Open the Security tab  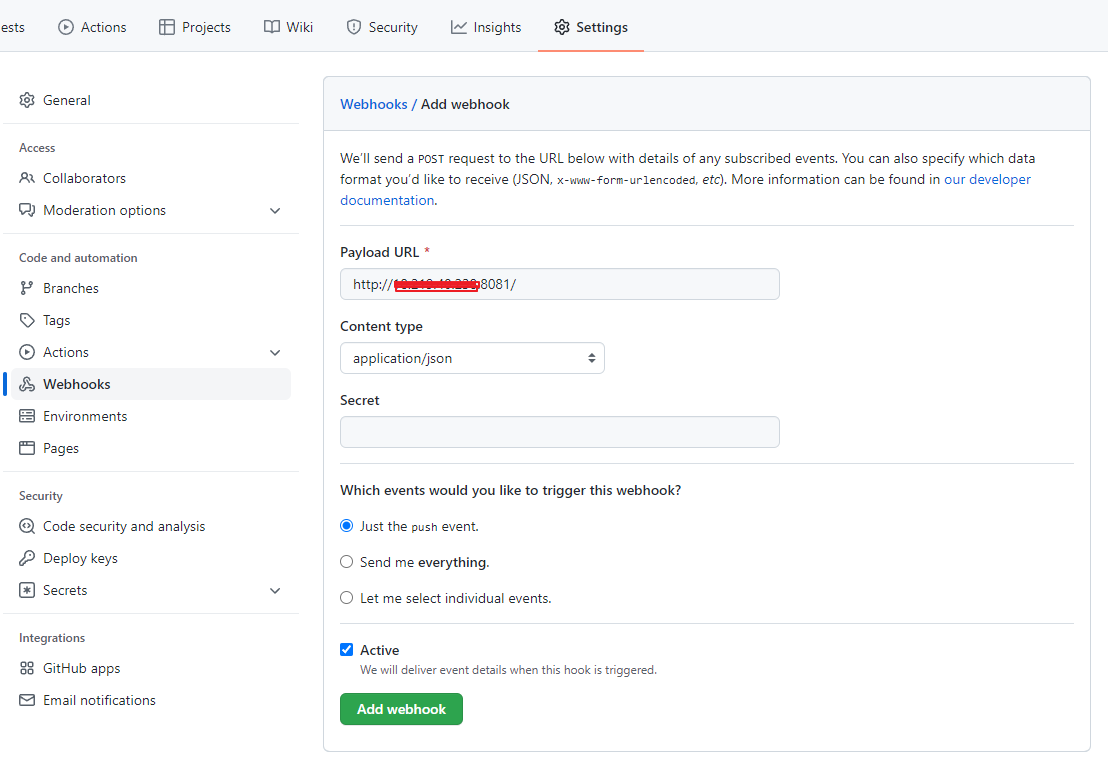pyautogui.click(x=382, y=28)
